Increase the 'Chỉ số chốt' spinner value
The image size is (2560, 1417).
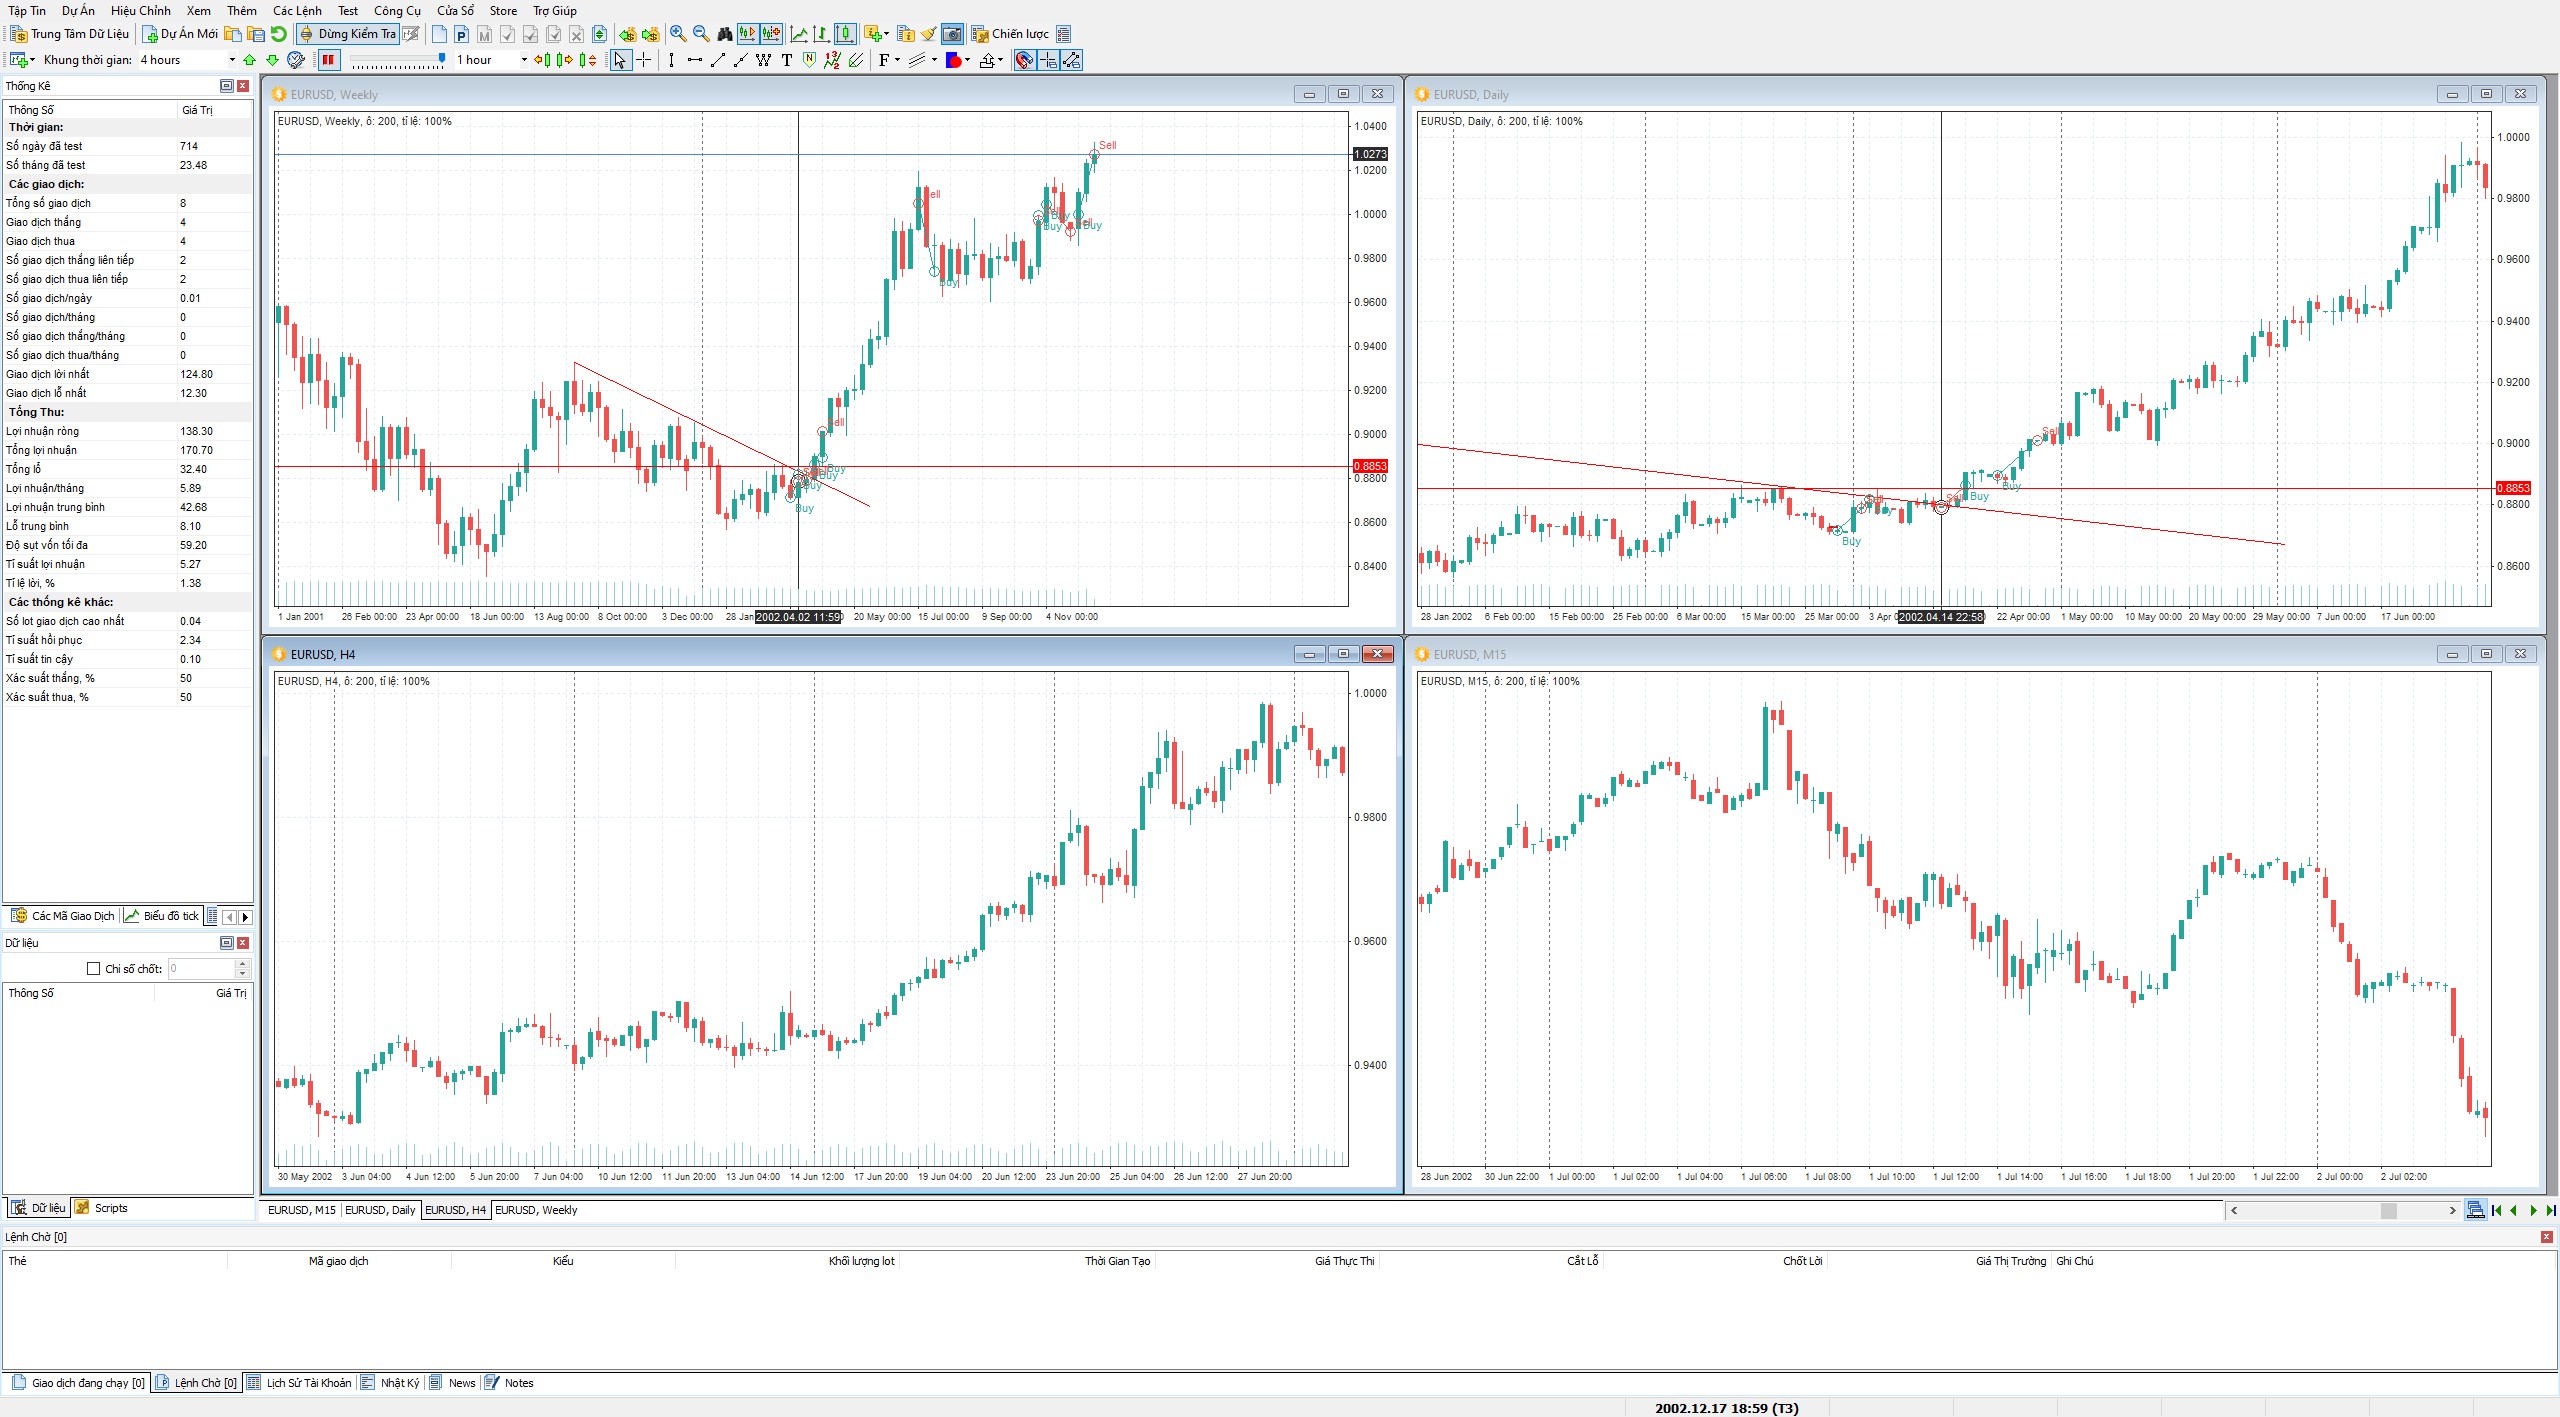242,965
